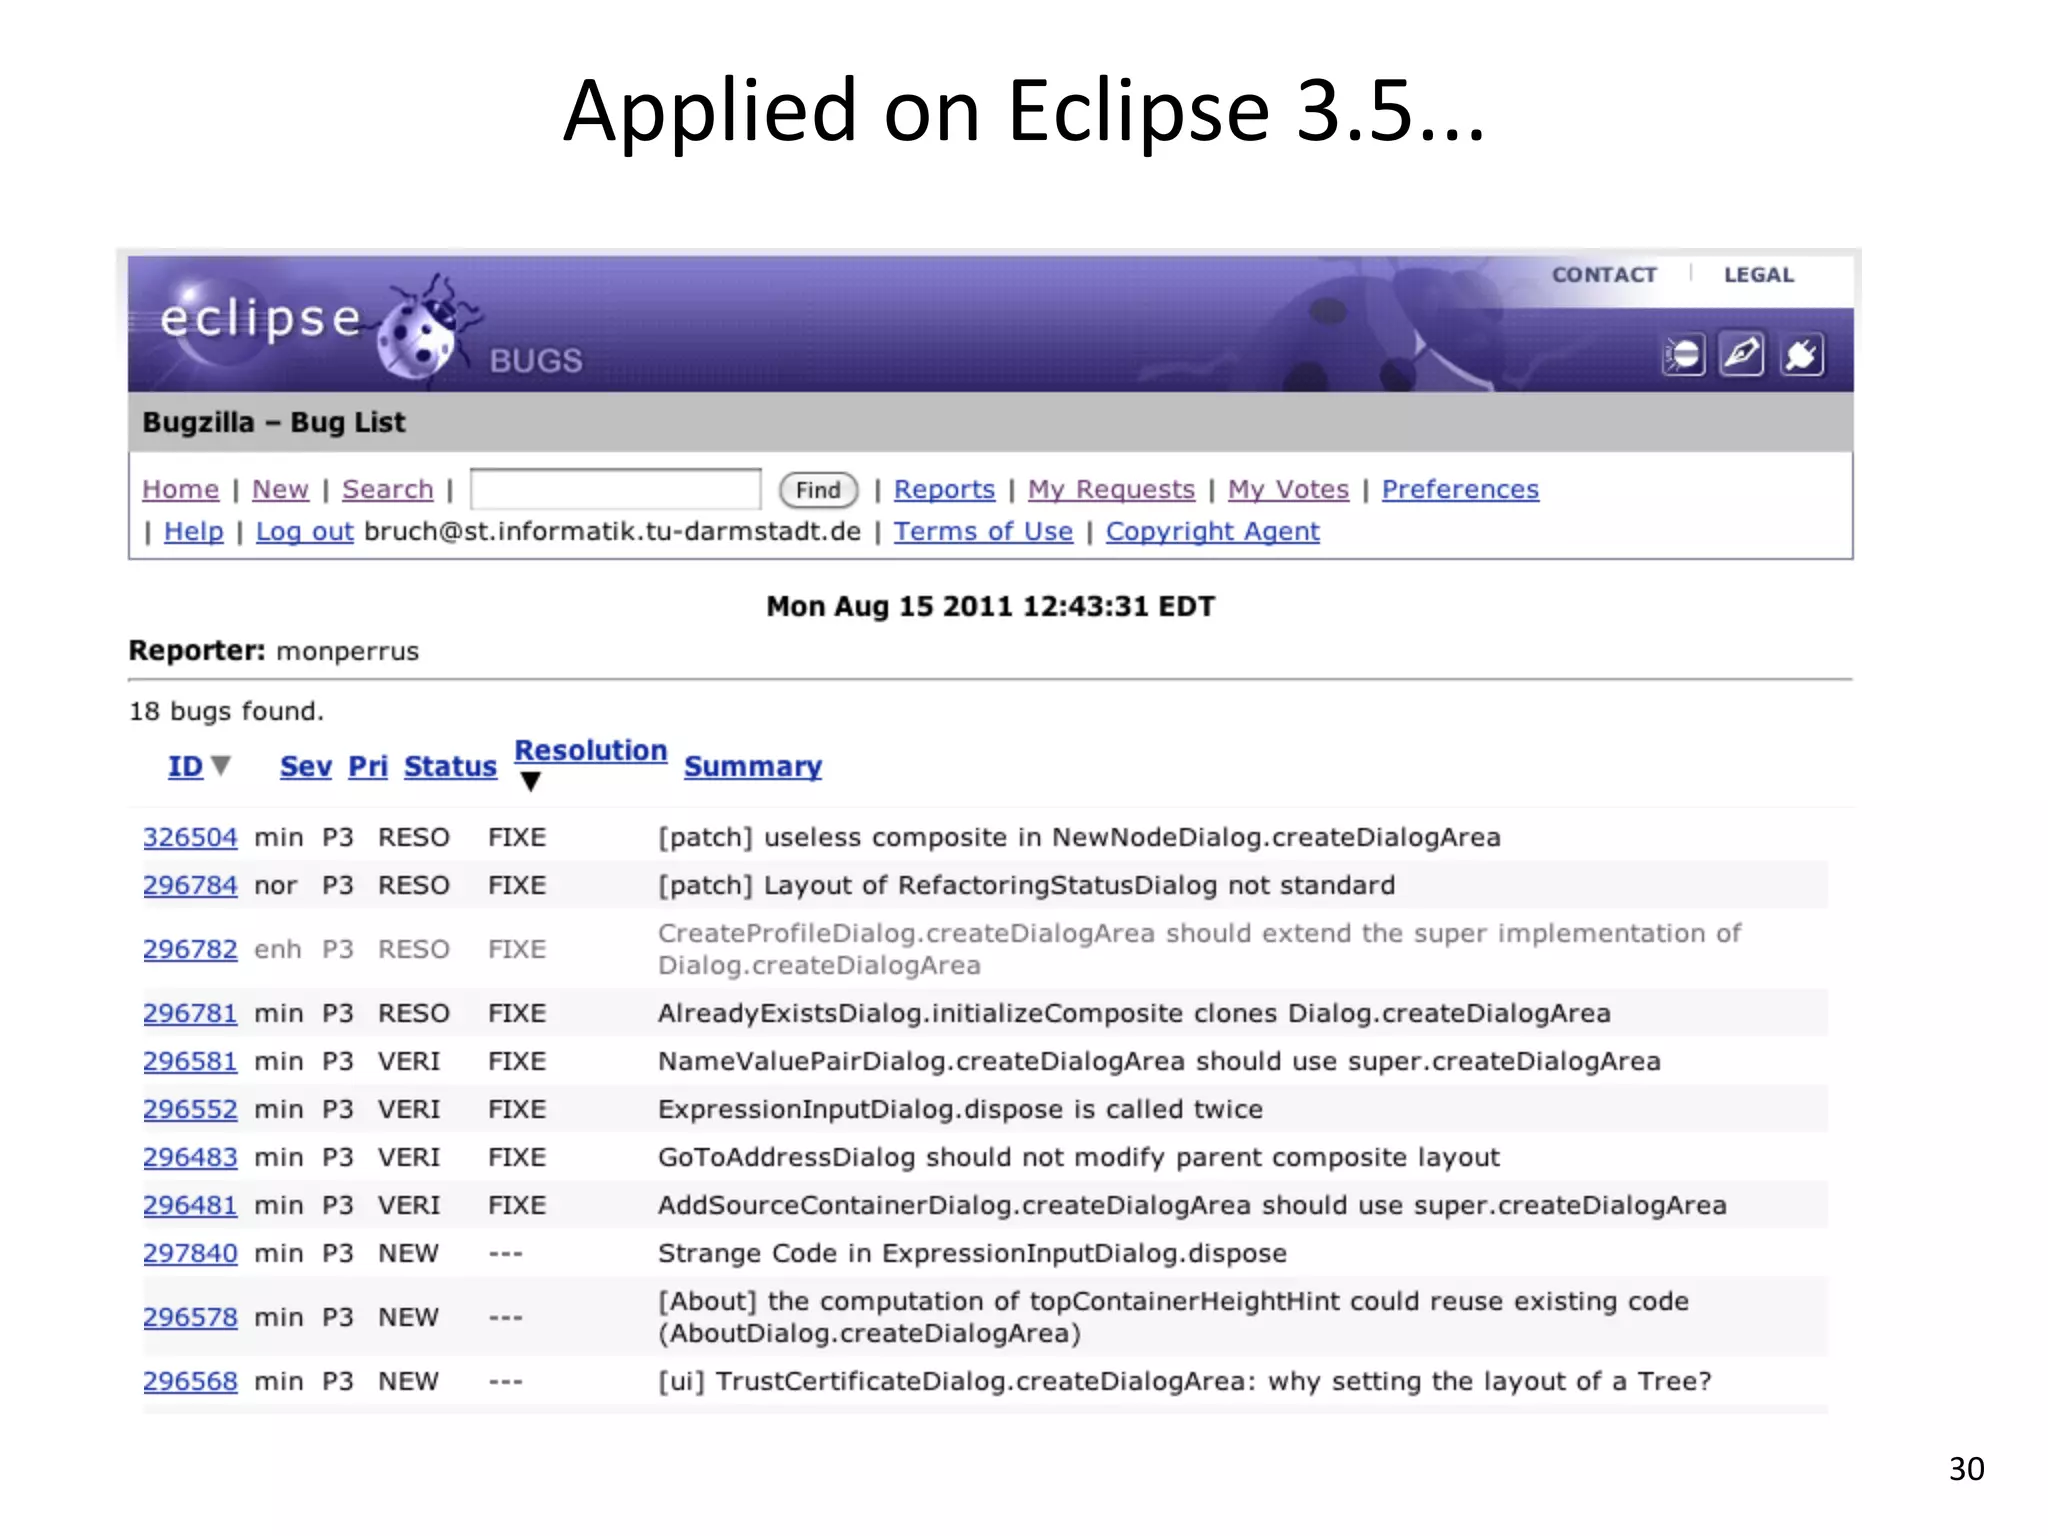
Task: Open the Search link
Action: point(388,489)
